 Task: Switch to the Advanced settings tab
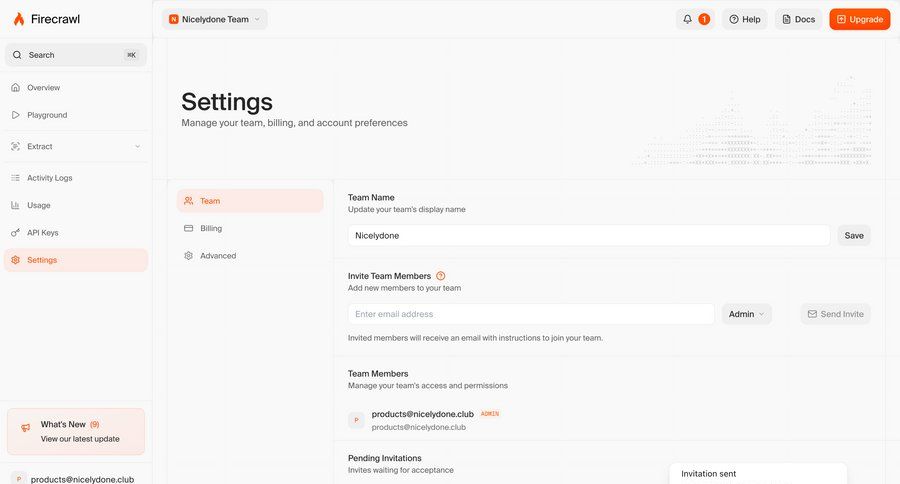(x=217, y=256)
